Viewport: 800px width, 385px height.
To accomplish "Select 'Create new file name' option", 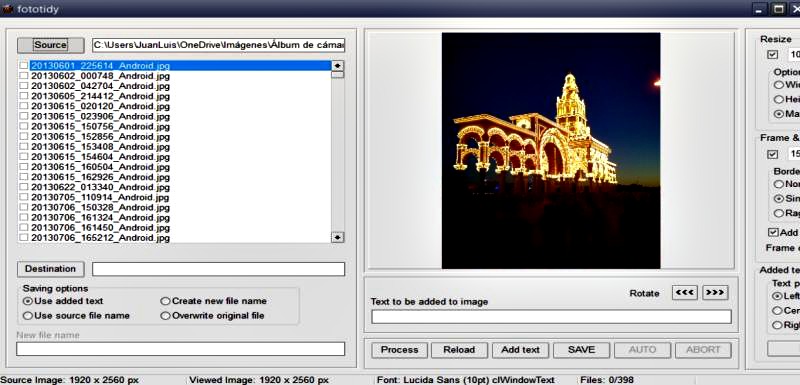I will (x=213, y=301).
